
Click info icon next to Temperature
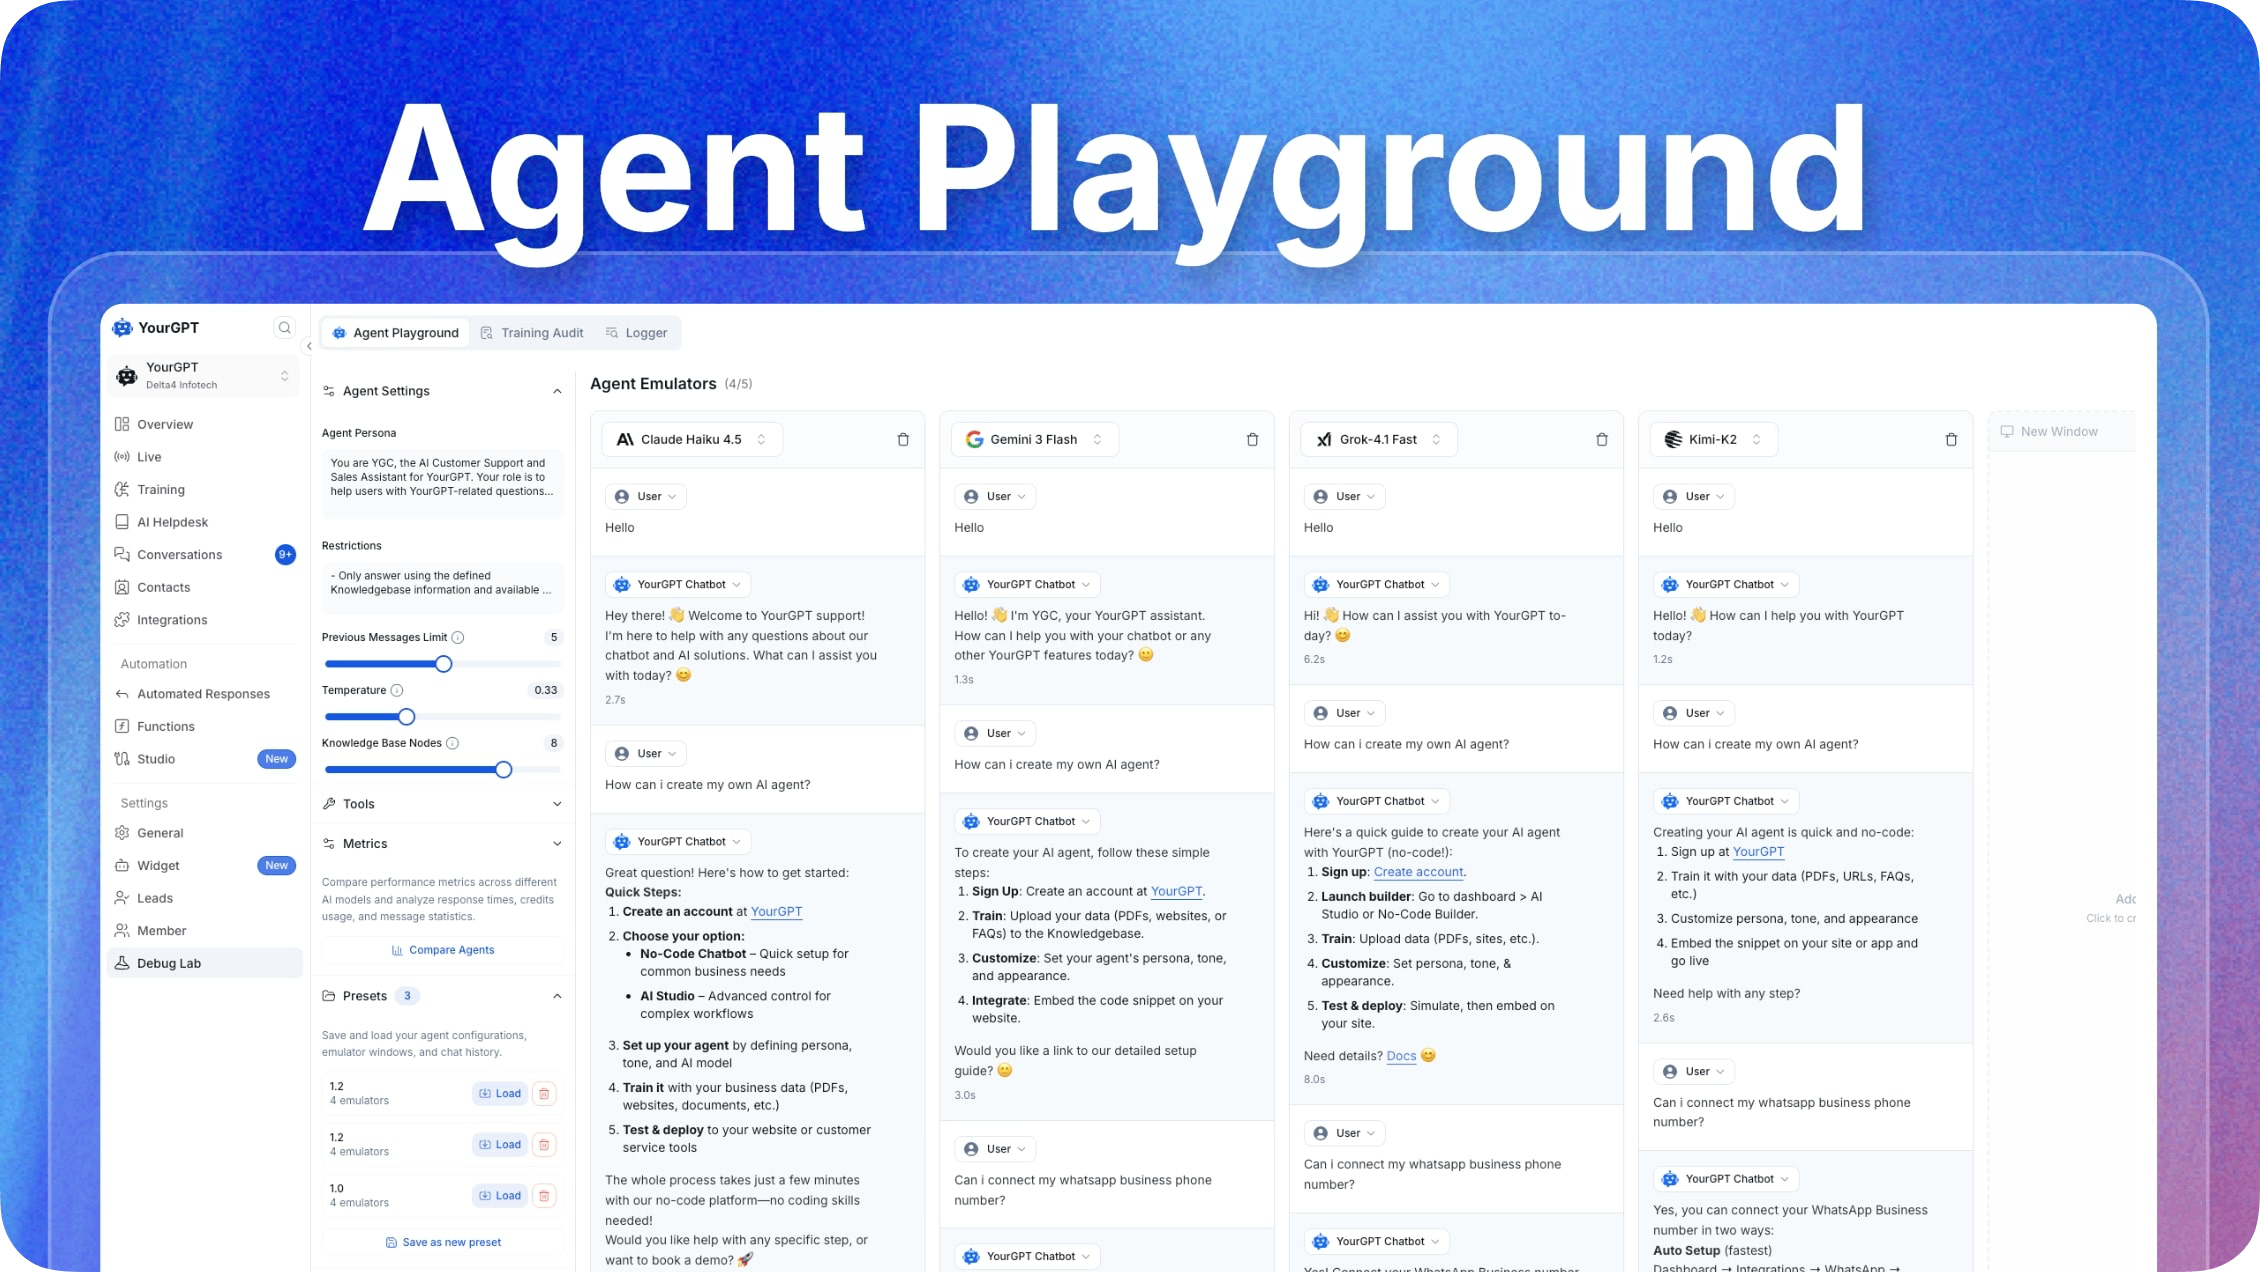(x=397, y=691)
